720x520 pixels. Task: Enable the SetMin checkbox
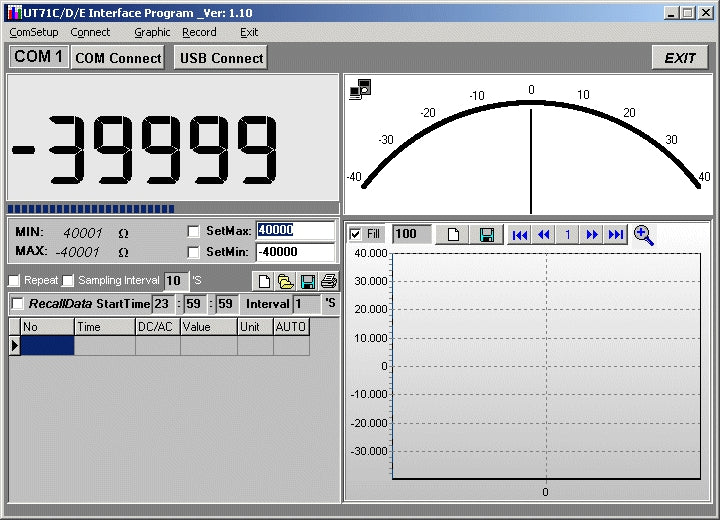point(194,252)
